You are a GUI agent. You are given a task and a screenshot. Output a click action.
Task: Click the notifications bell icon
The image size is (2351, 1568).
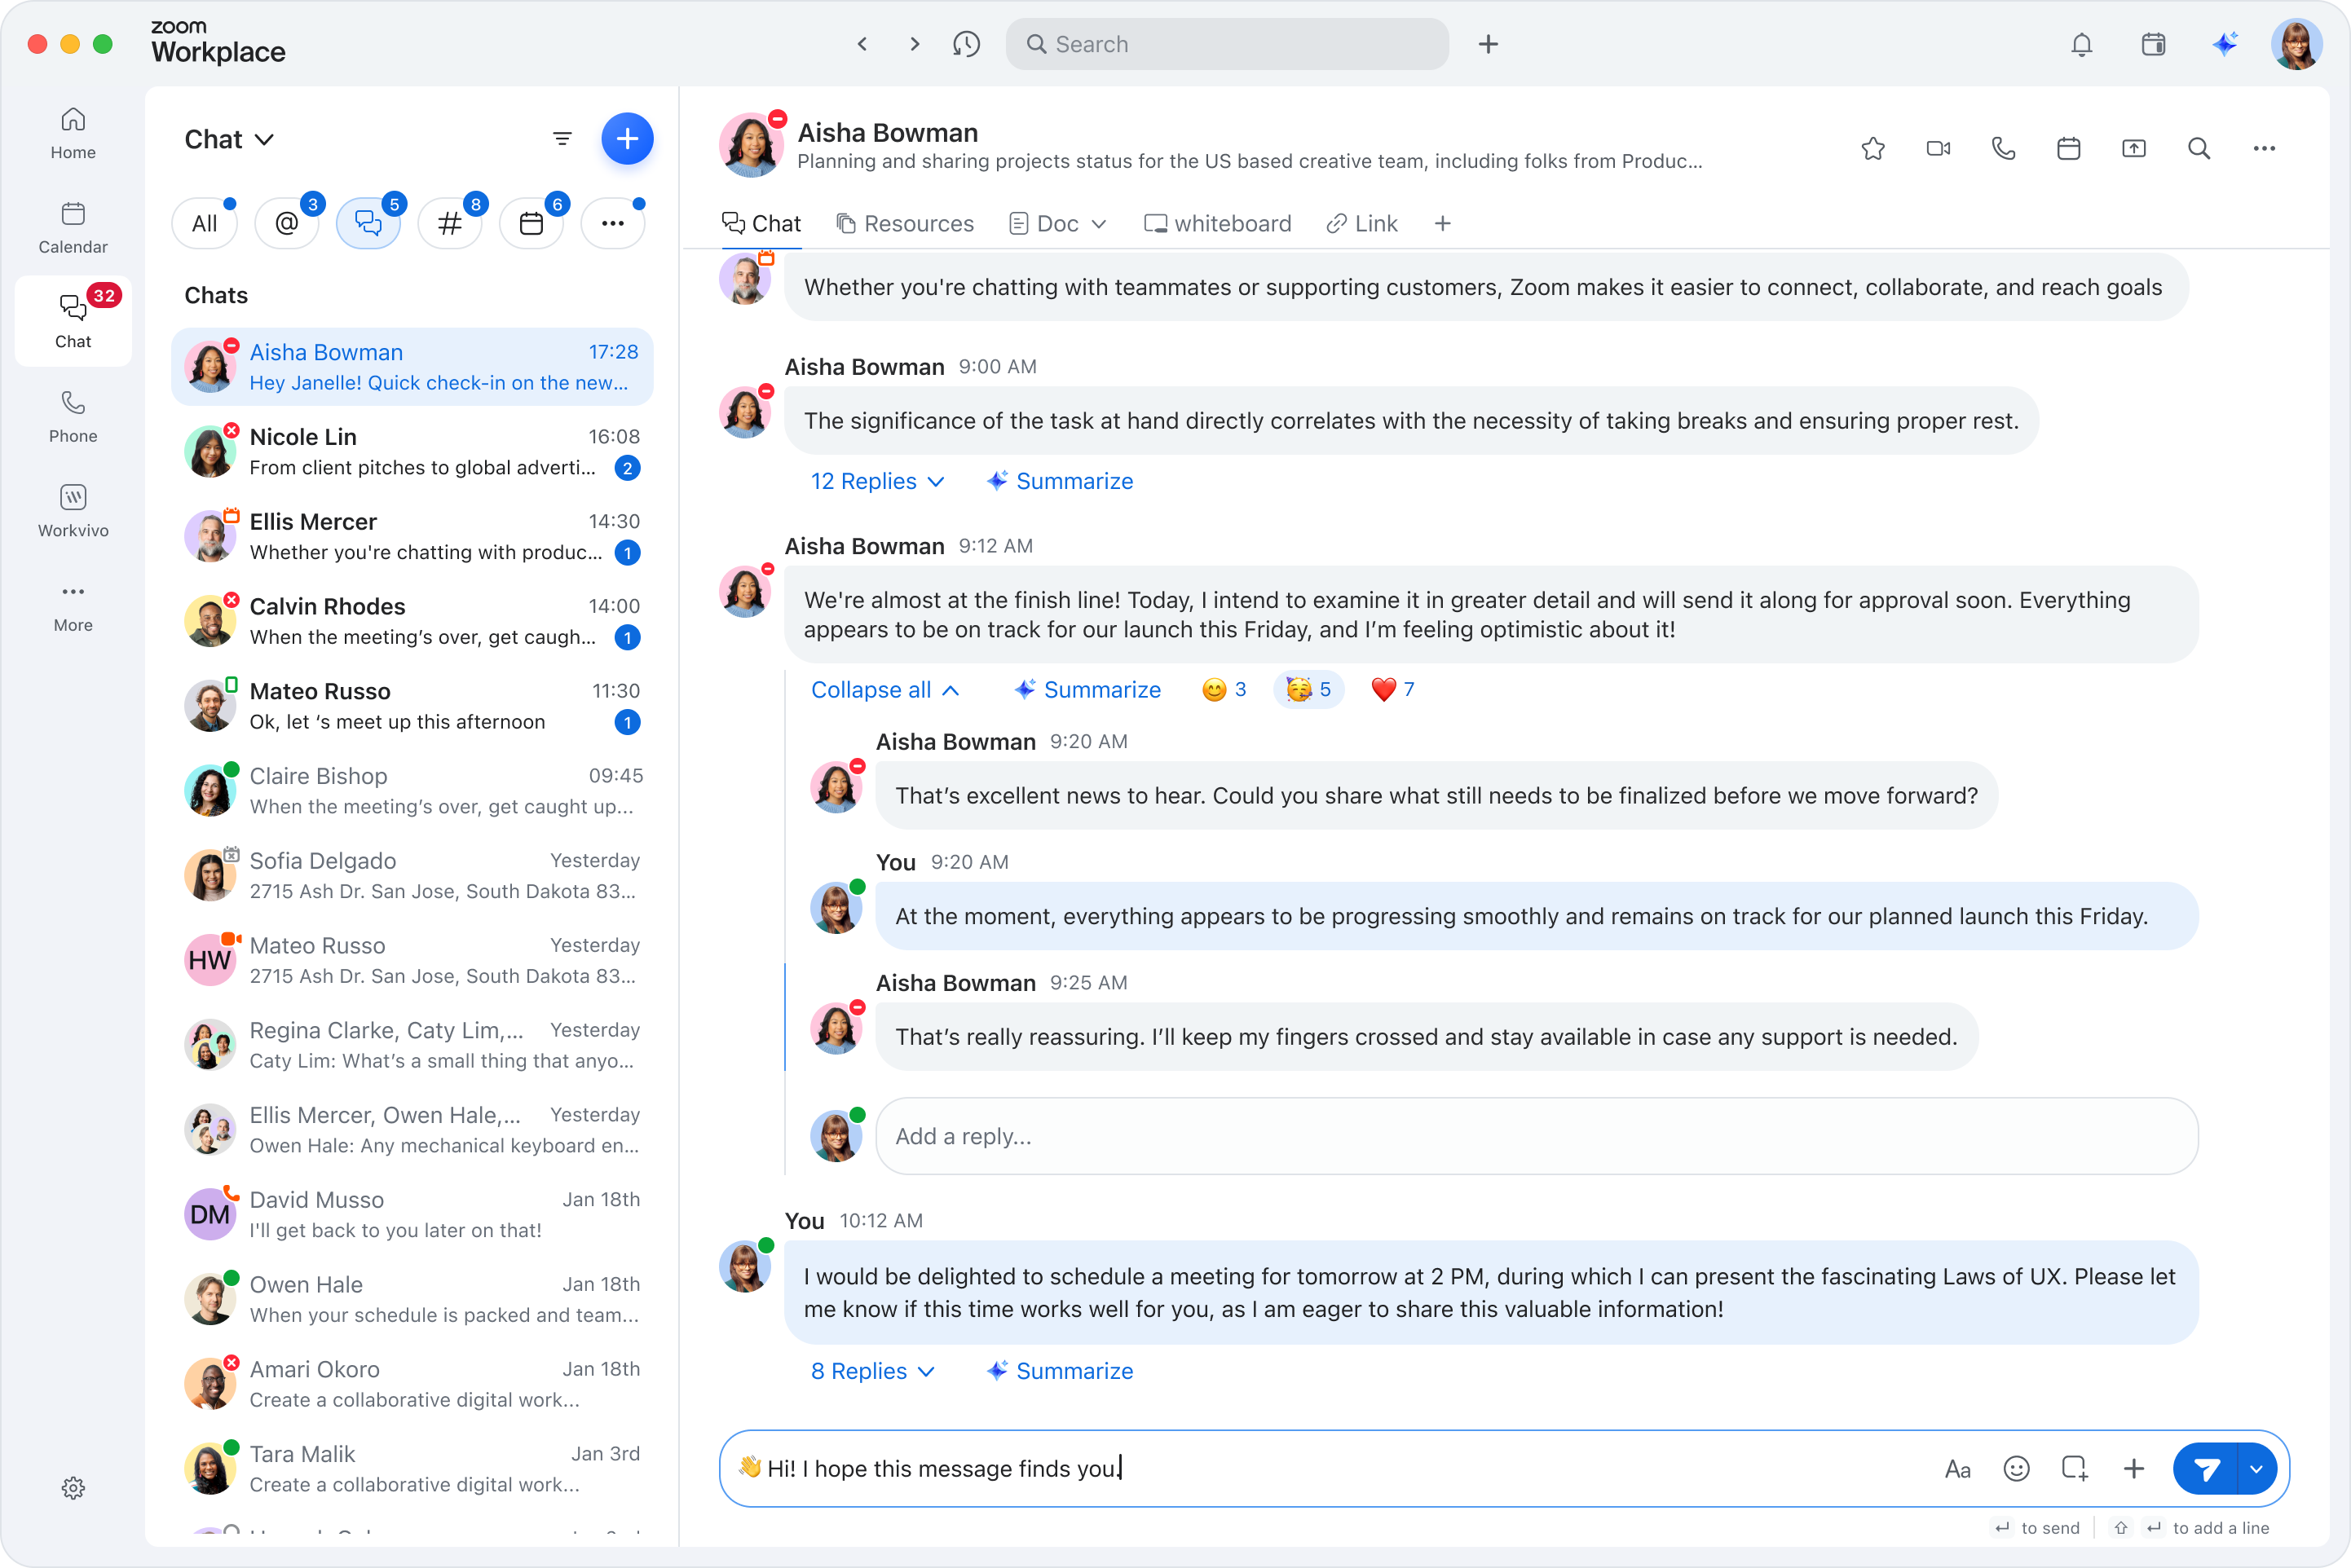(2082, 44)
